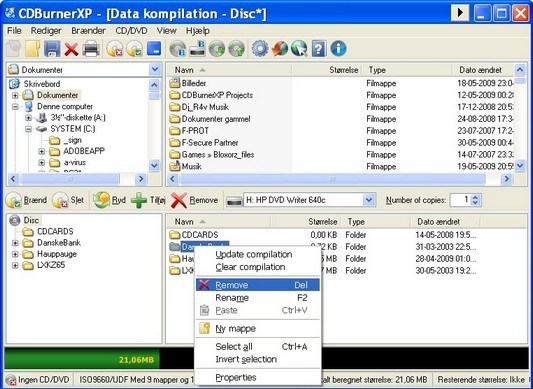
Task: Expand the ADOBEAPP folder node
Action: click(x=42, y=151)
